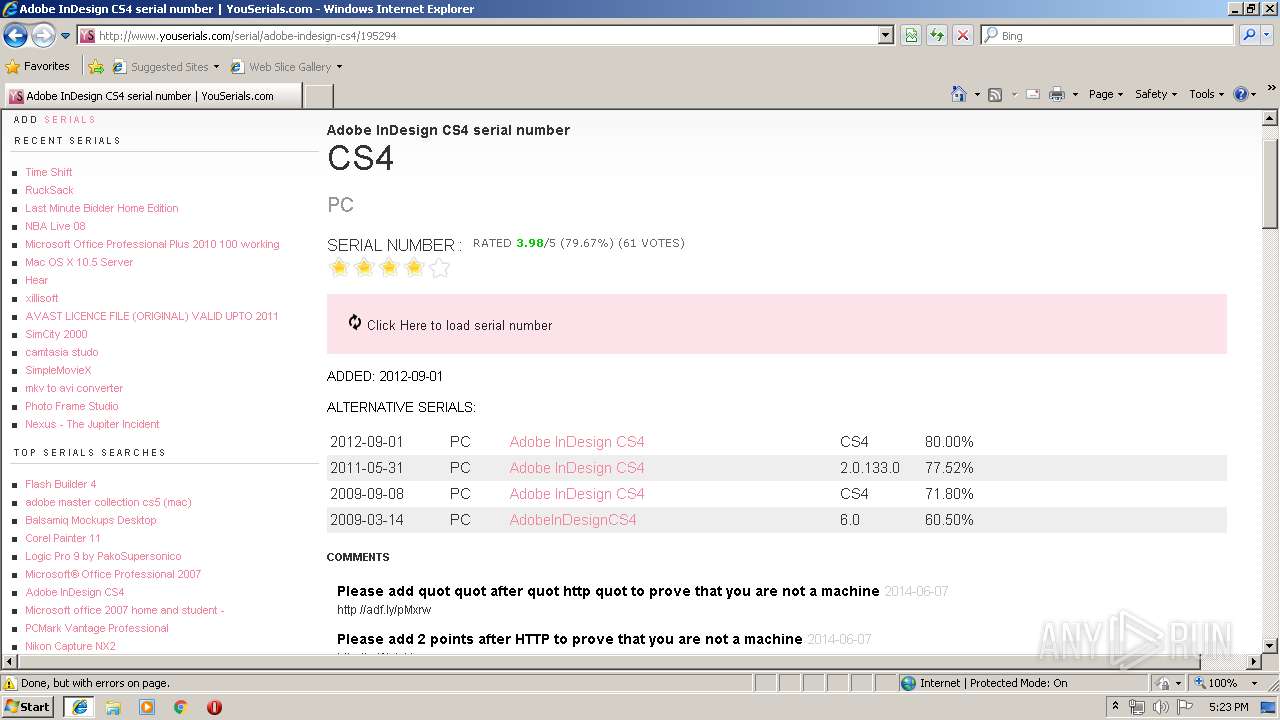This screenshot has width=1280, height=720.
Task: Open the Favorites star button
Action: (x=38, y=66)
